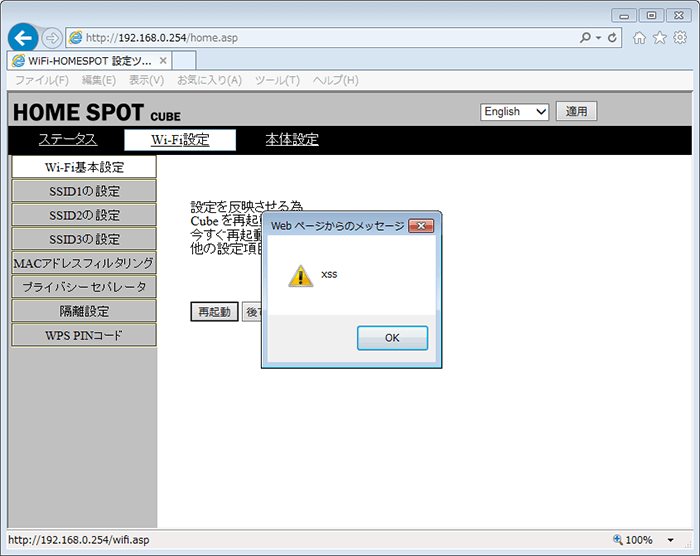This screenshot has height=556, width=700.
Task: Expand the English language dropdown
Action: (x=514, y=112)
